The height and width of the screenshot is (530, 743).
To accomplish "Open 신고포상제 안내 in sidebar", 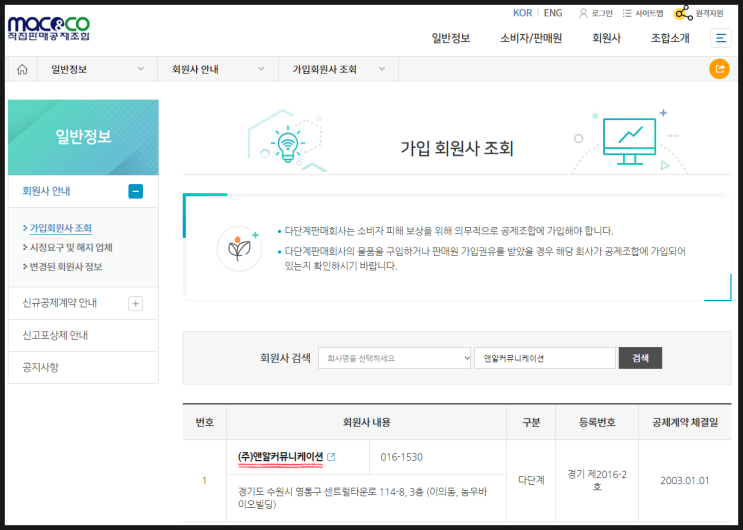I will pos(55,336).
